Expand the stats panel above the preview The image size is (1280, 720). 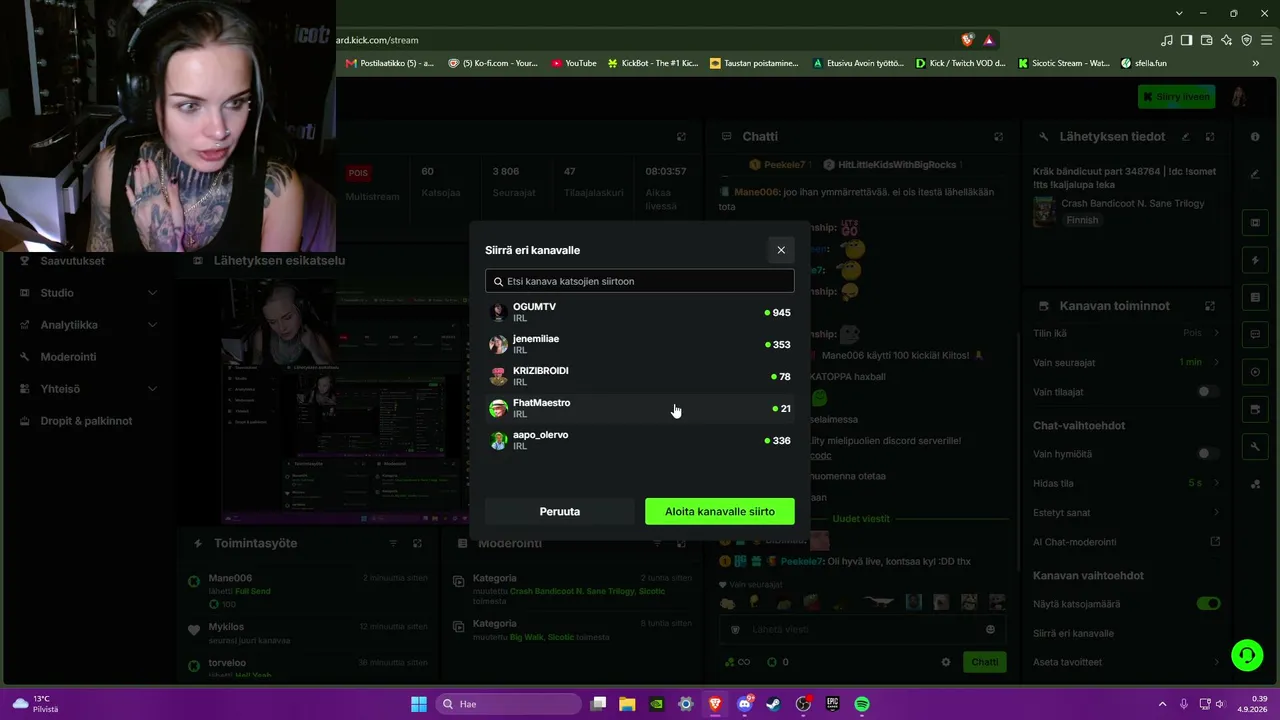(681, 137)
